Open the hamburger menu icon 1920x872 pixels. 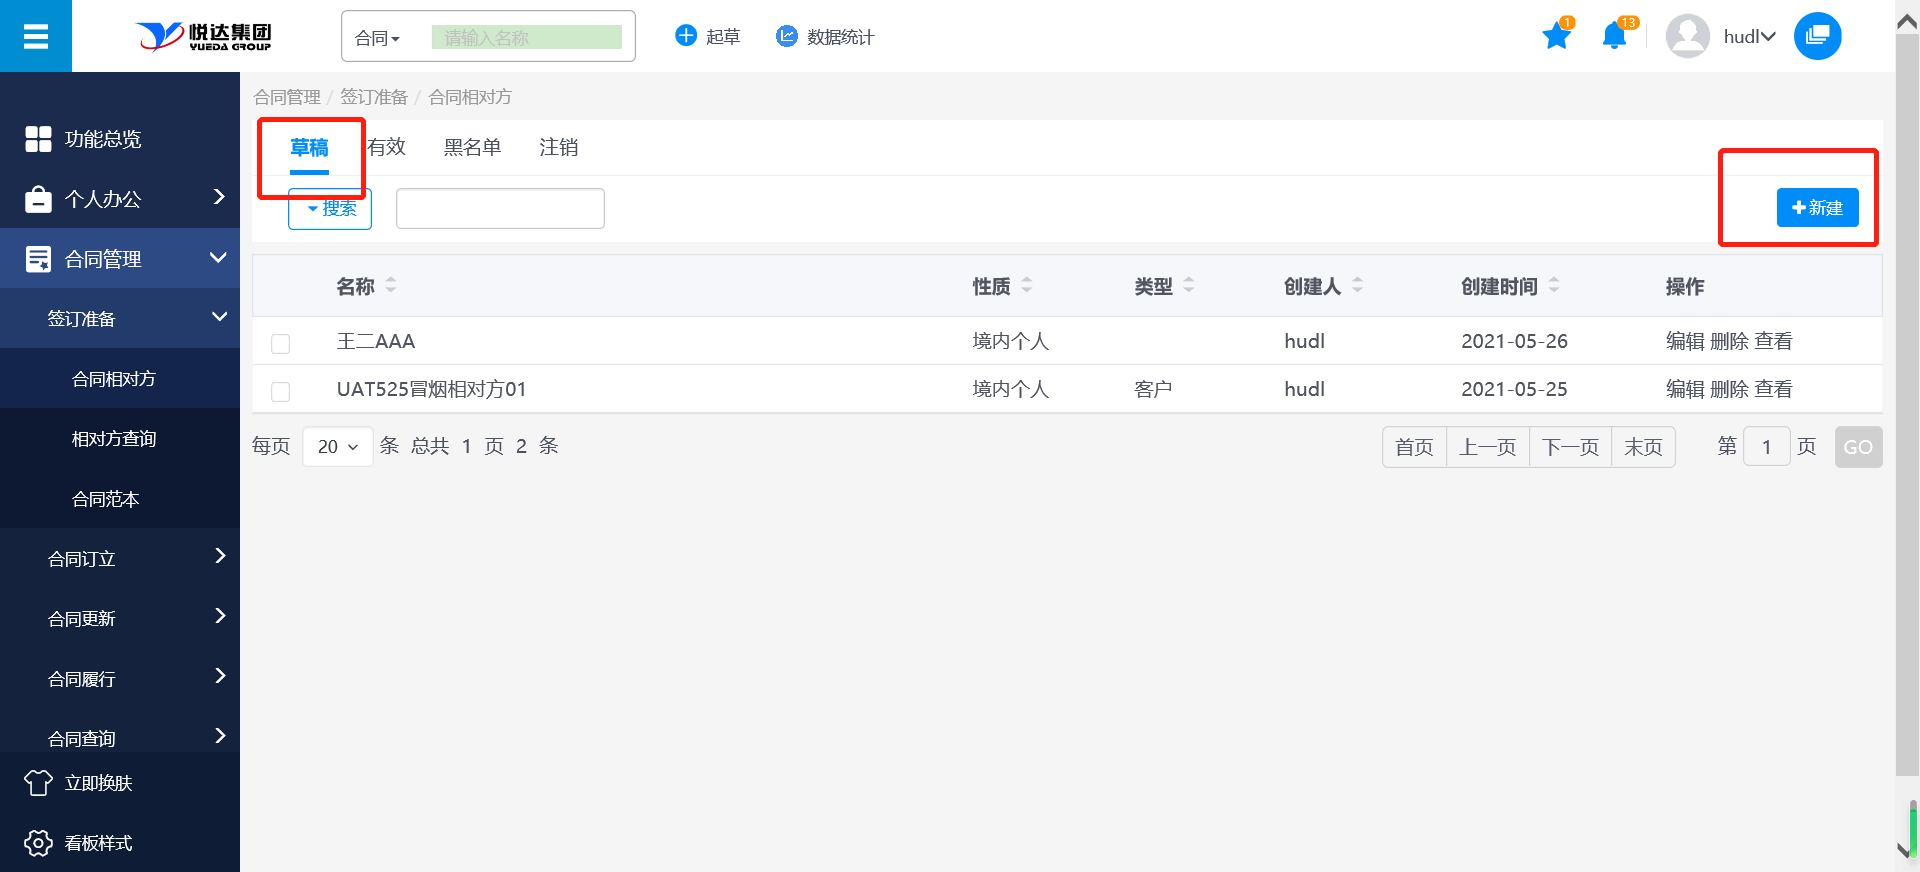tap(36, 37)
